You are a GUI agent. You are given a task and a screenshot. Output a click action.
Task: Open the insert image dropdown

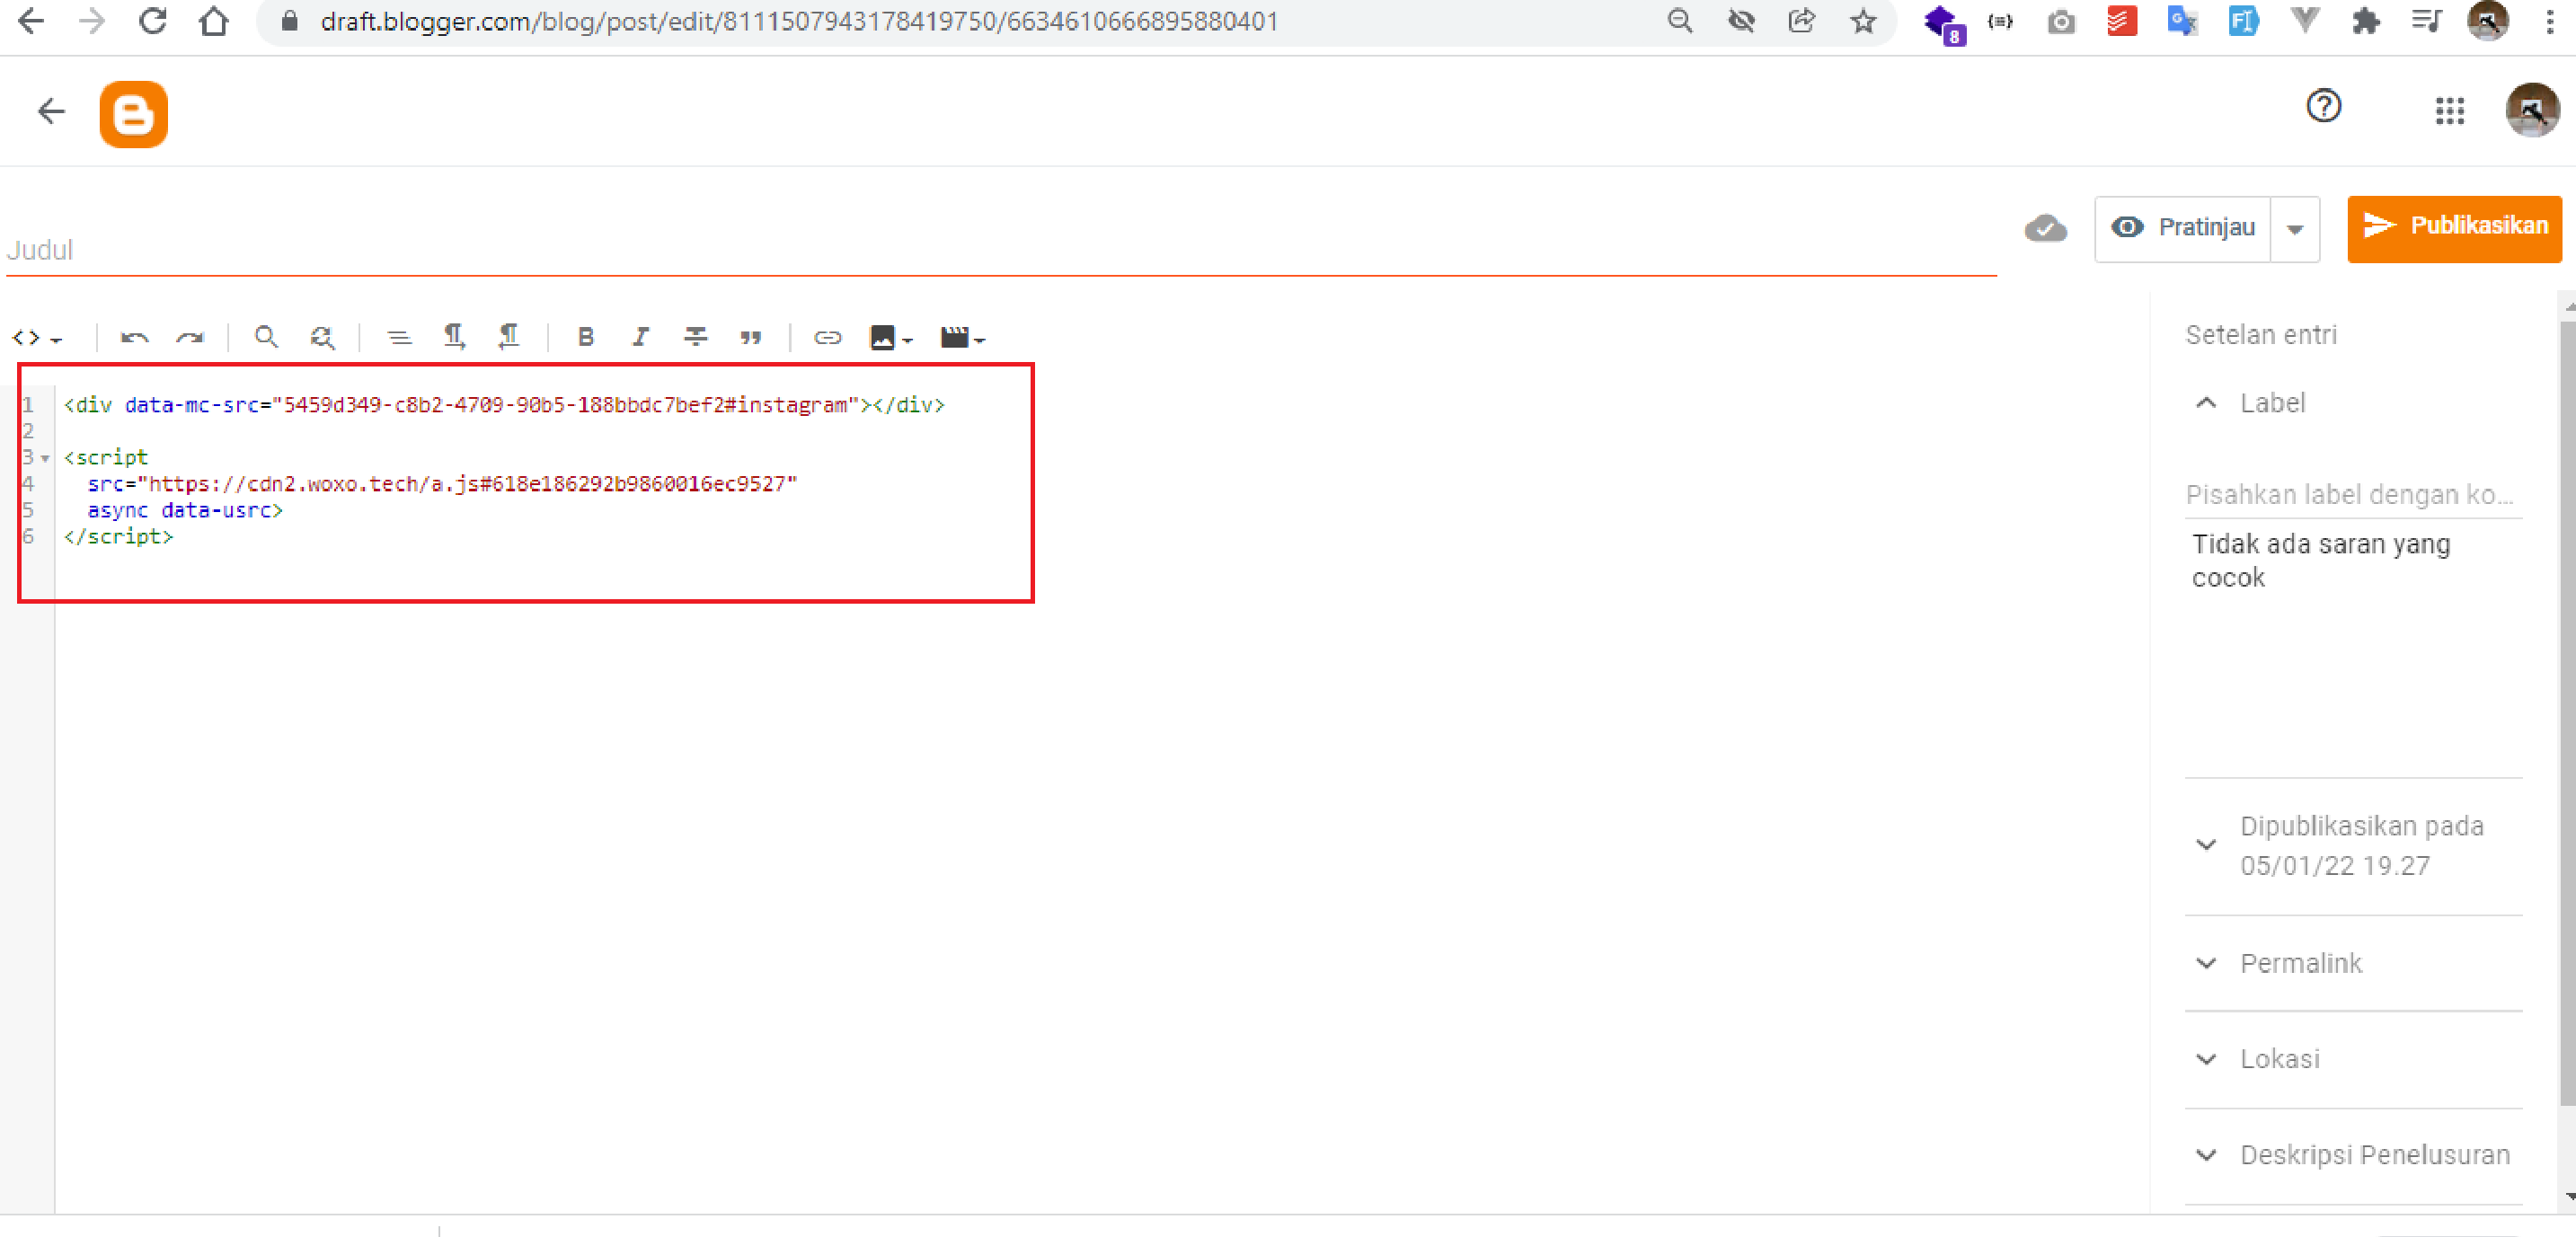(891, 338)
